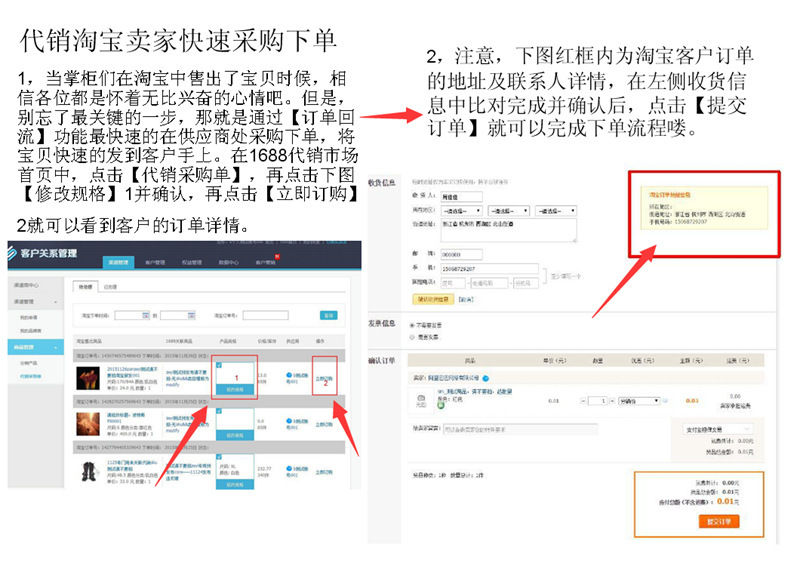The height and width of the screenshot is (566, 800).
Task: Click the blue search button
Action: pos(329,315)
